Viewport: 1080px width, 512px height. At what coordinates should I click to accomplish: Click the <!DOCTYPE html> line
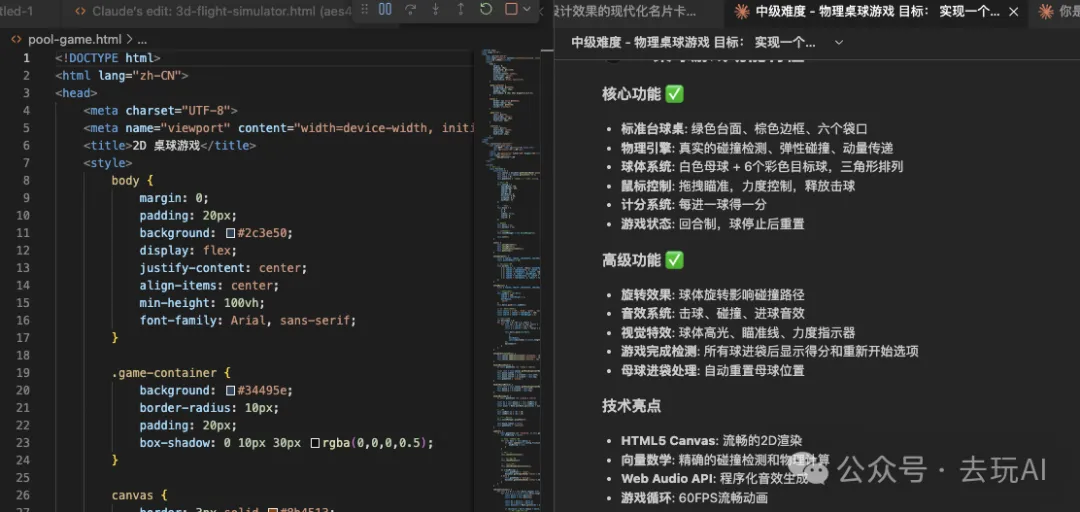pyautogui.click(x=108, y=58)
